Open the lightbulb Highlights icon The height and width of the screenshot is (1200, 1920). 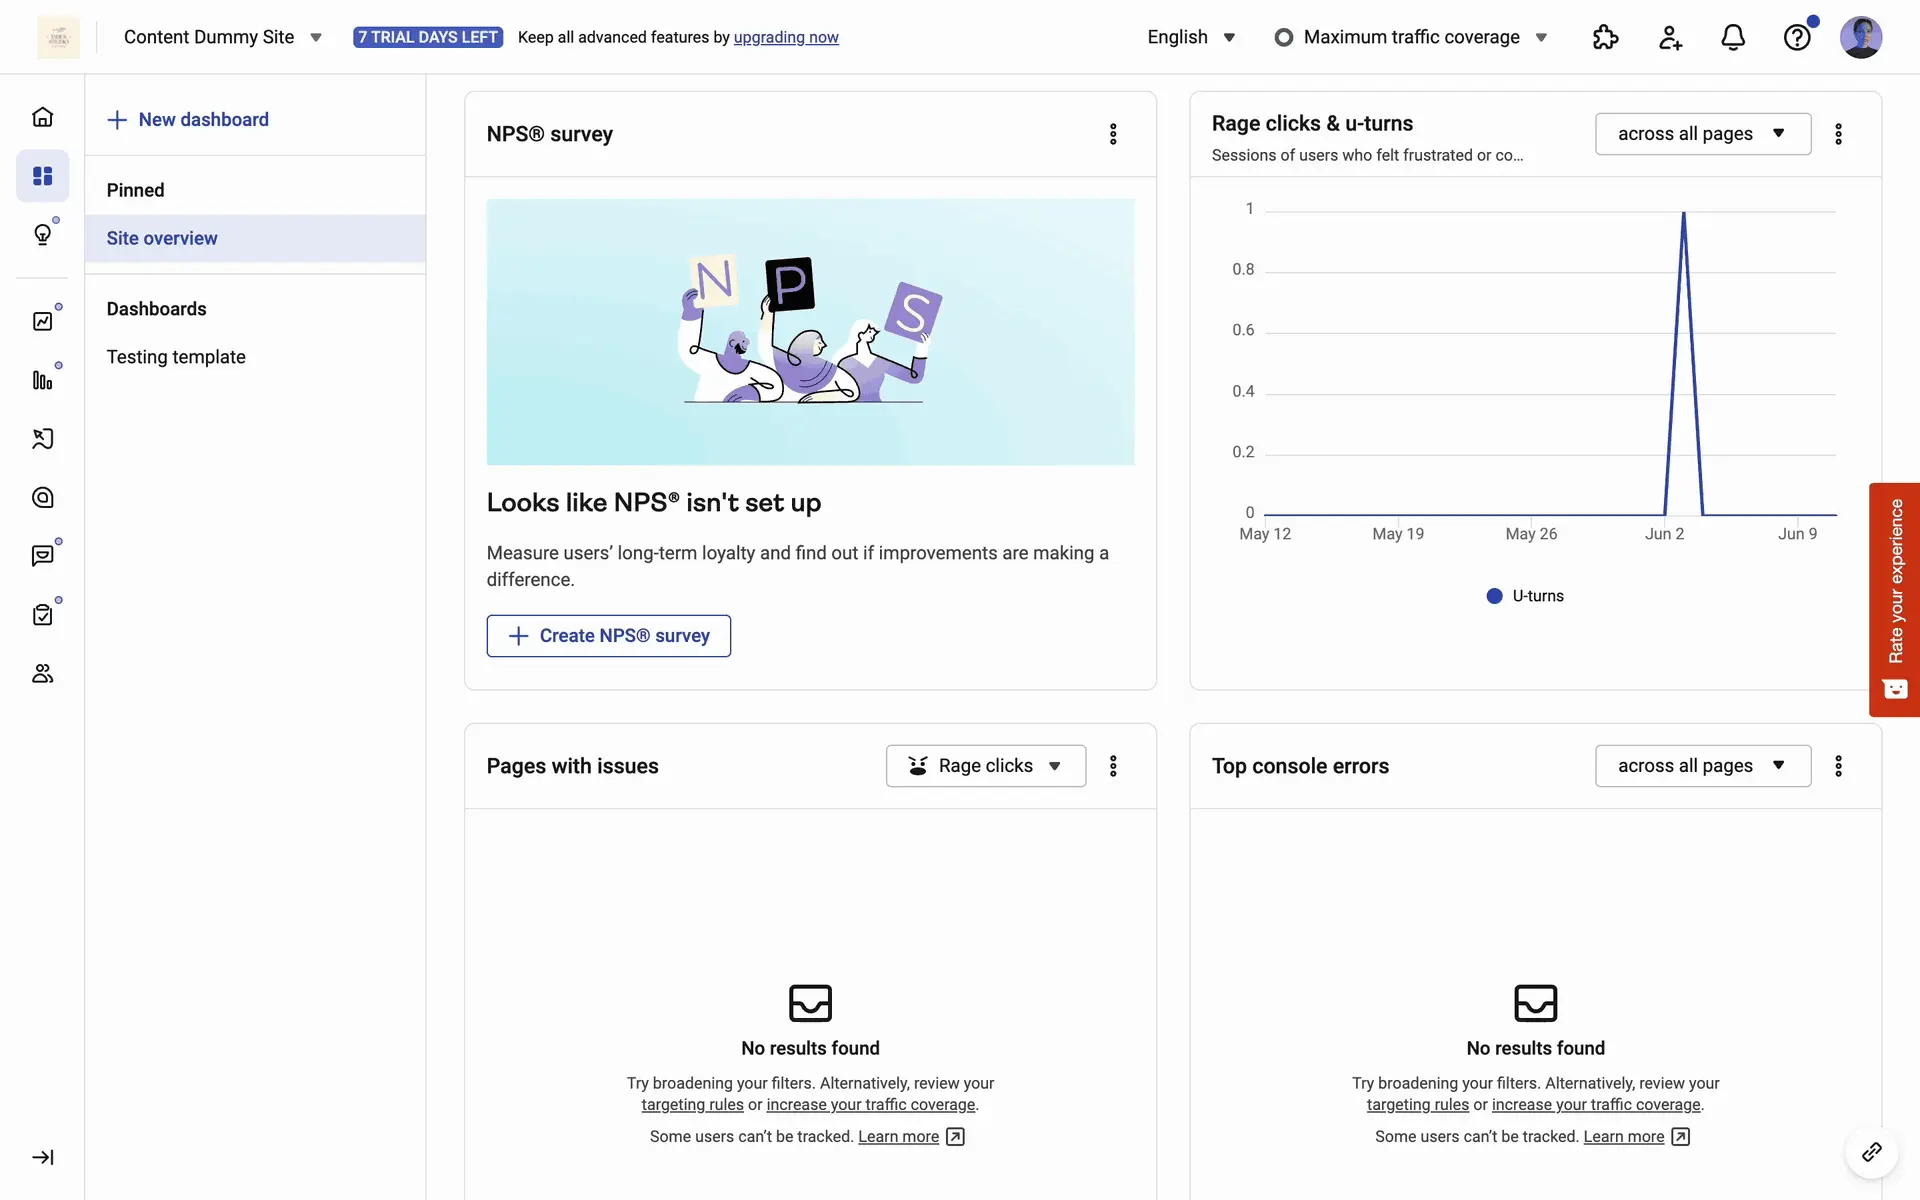point(42,235)
